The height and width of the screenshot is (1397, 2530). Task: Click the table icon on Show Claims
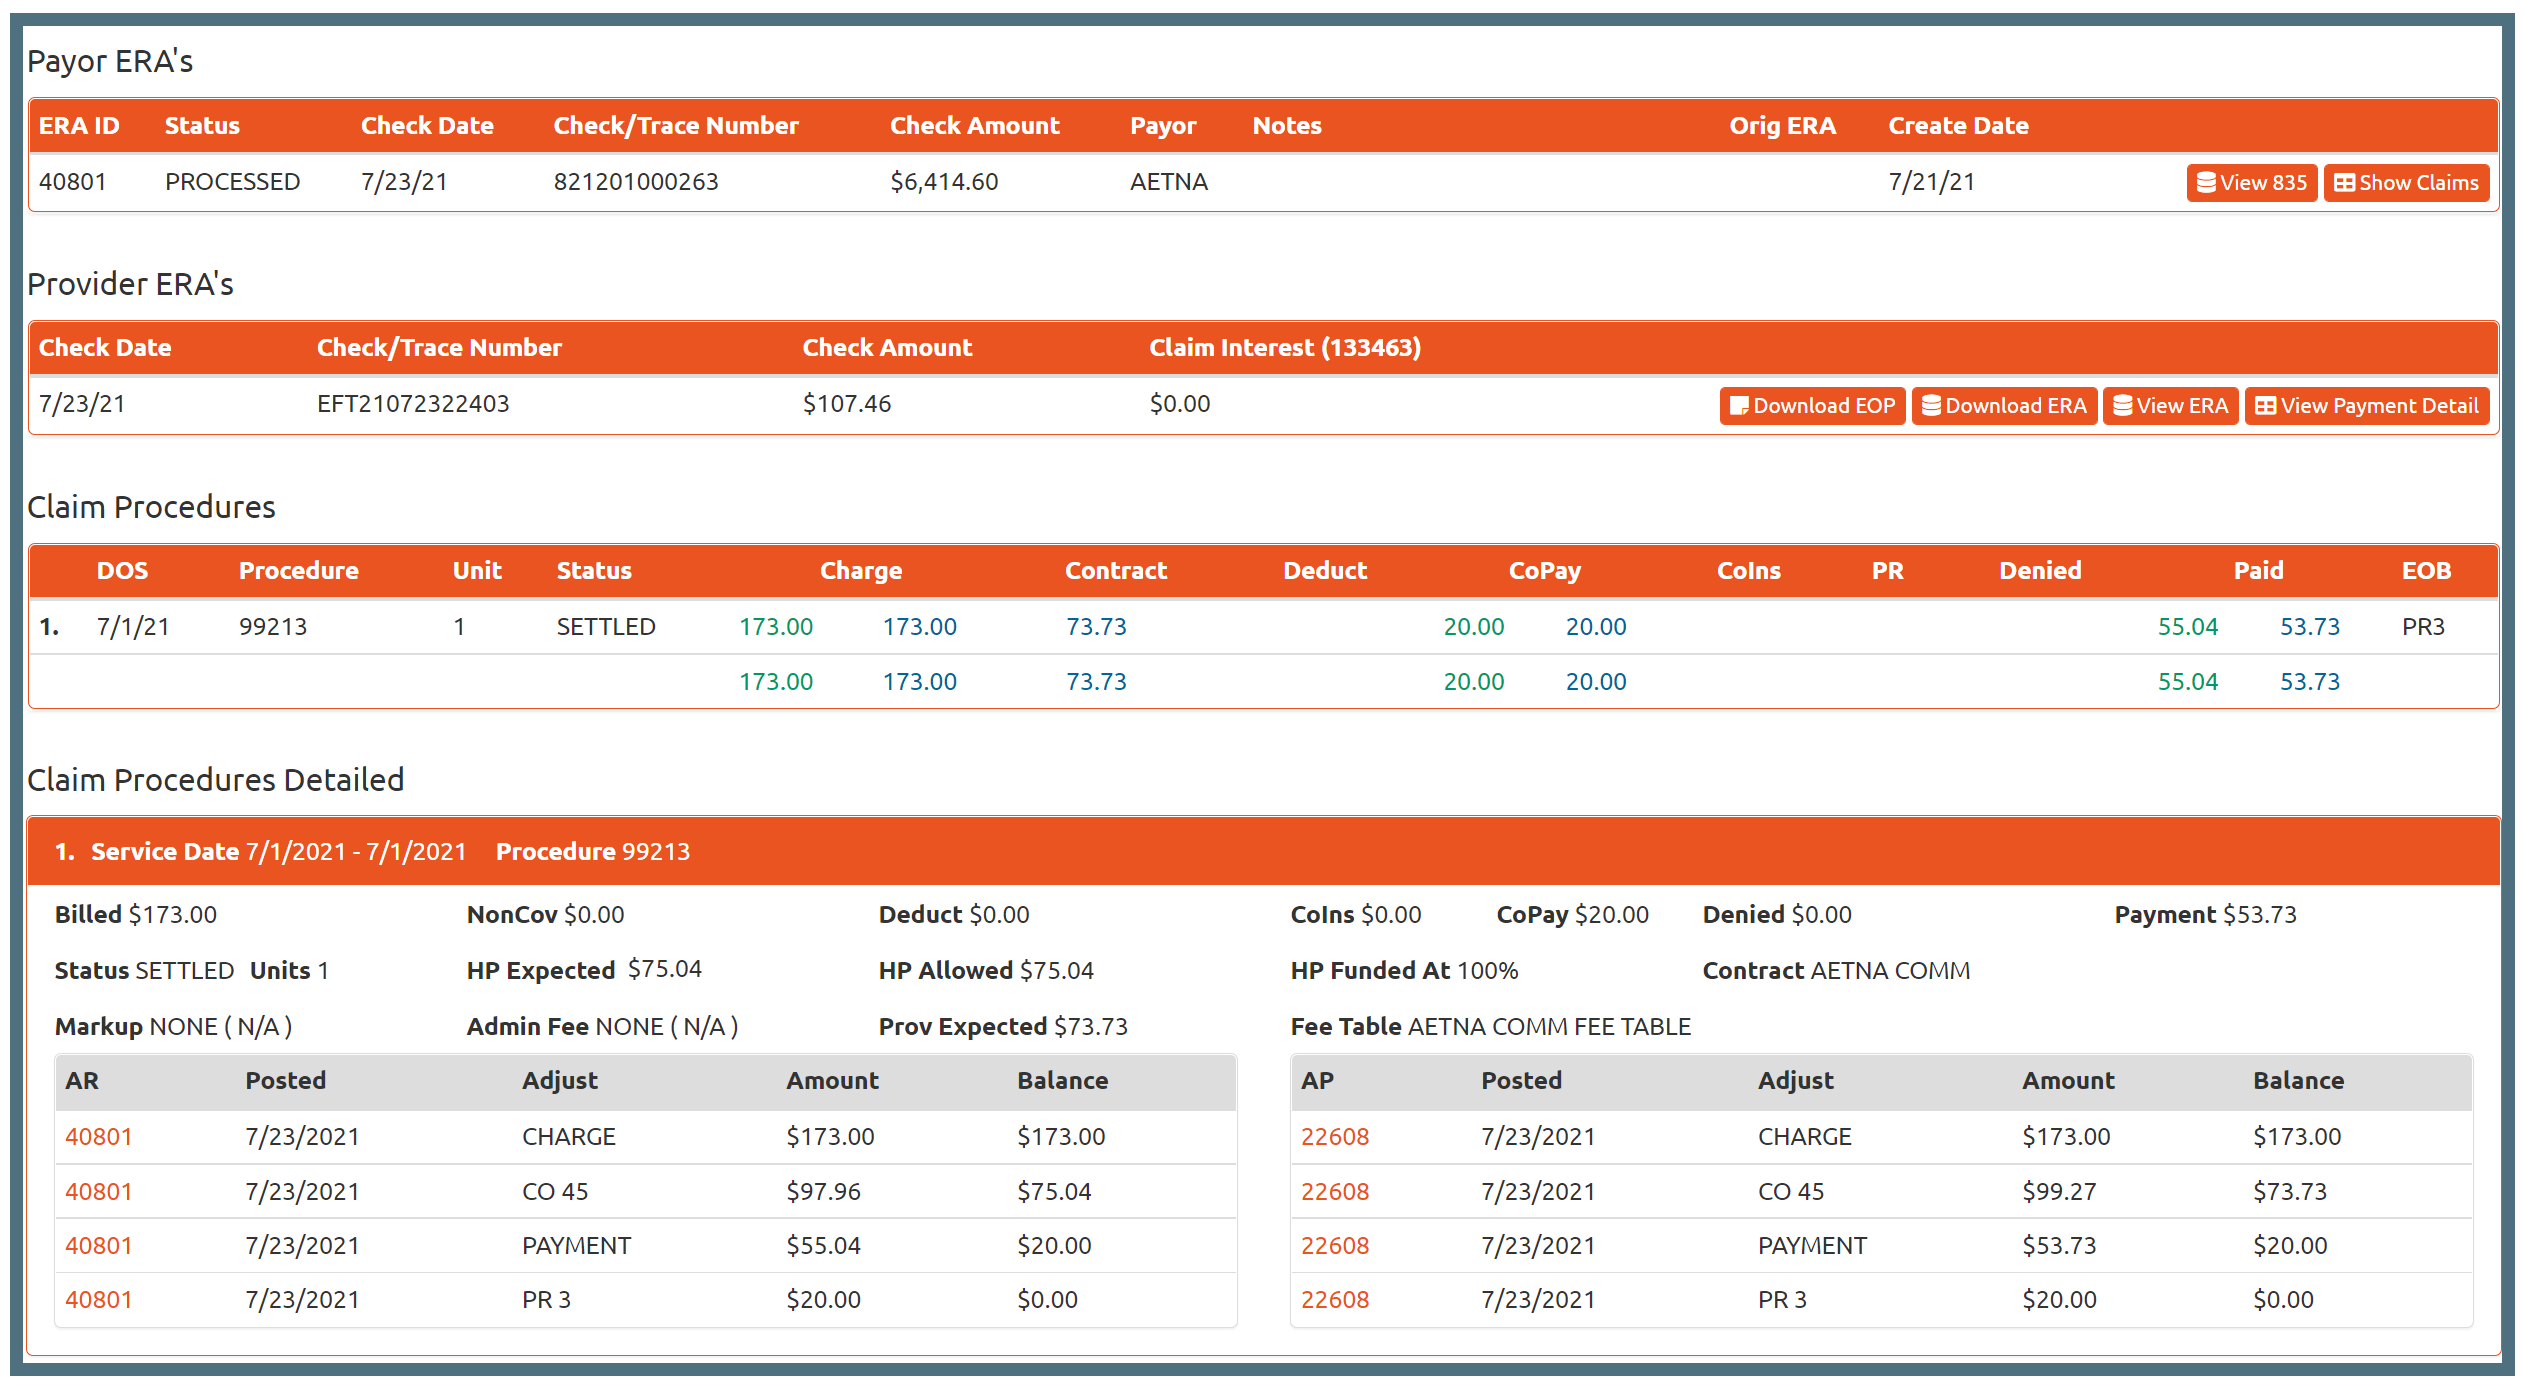pos(2343,183)
